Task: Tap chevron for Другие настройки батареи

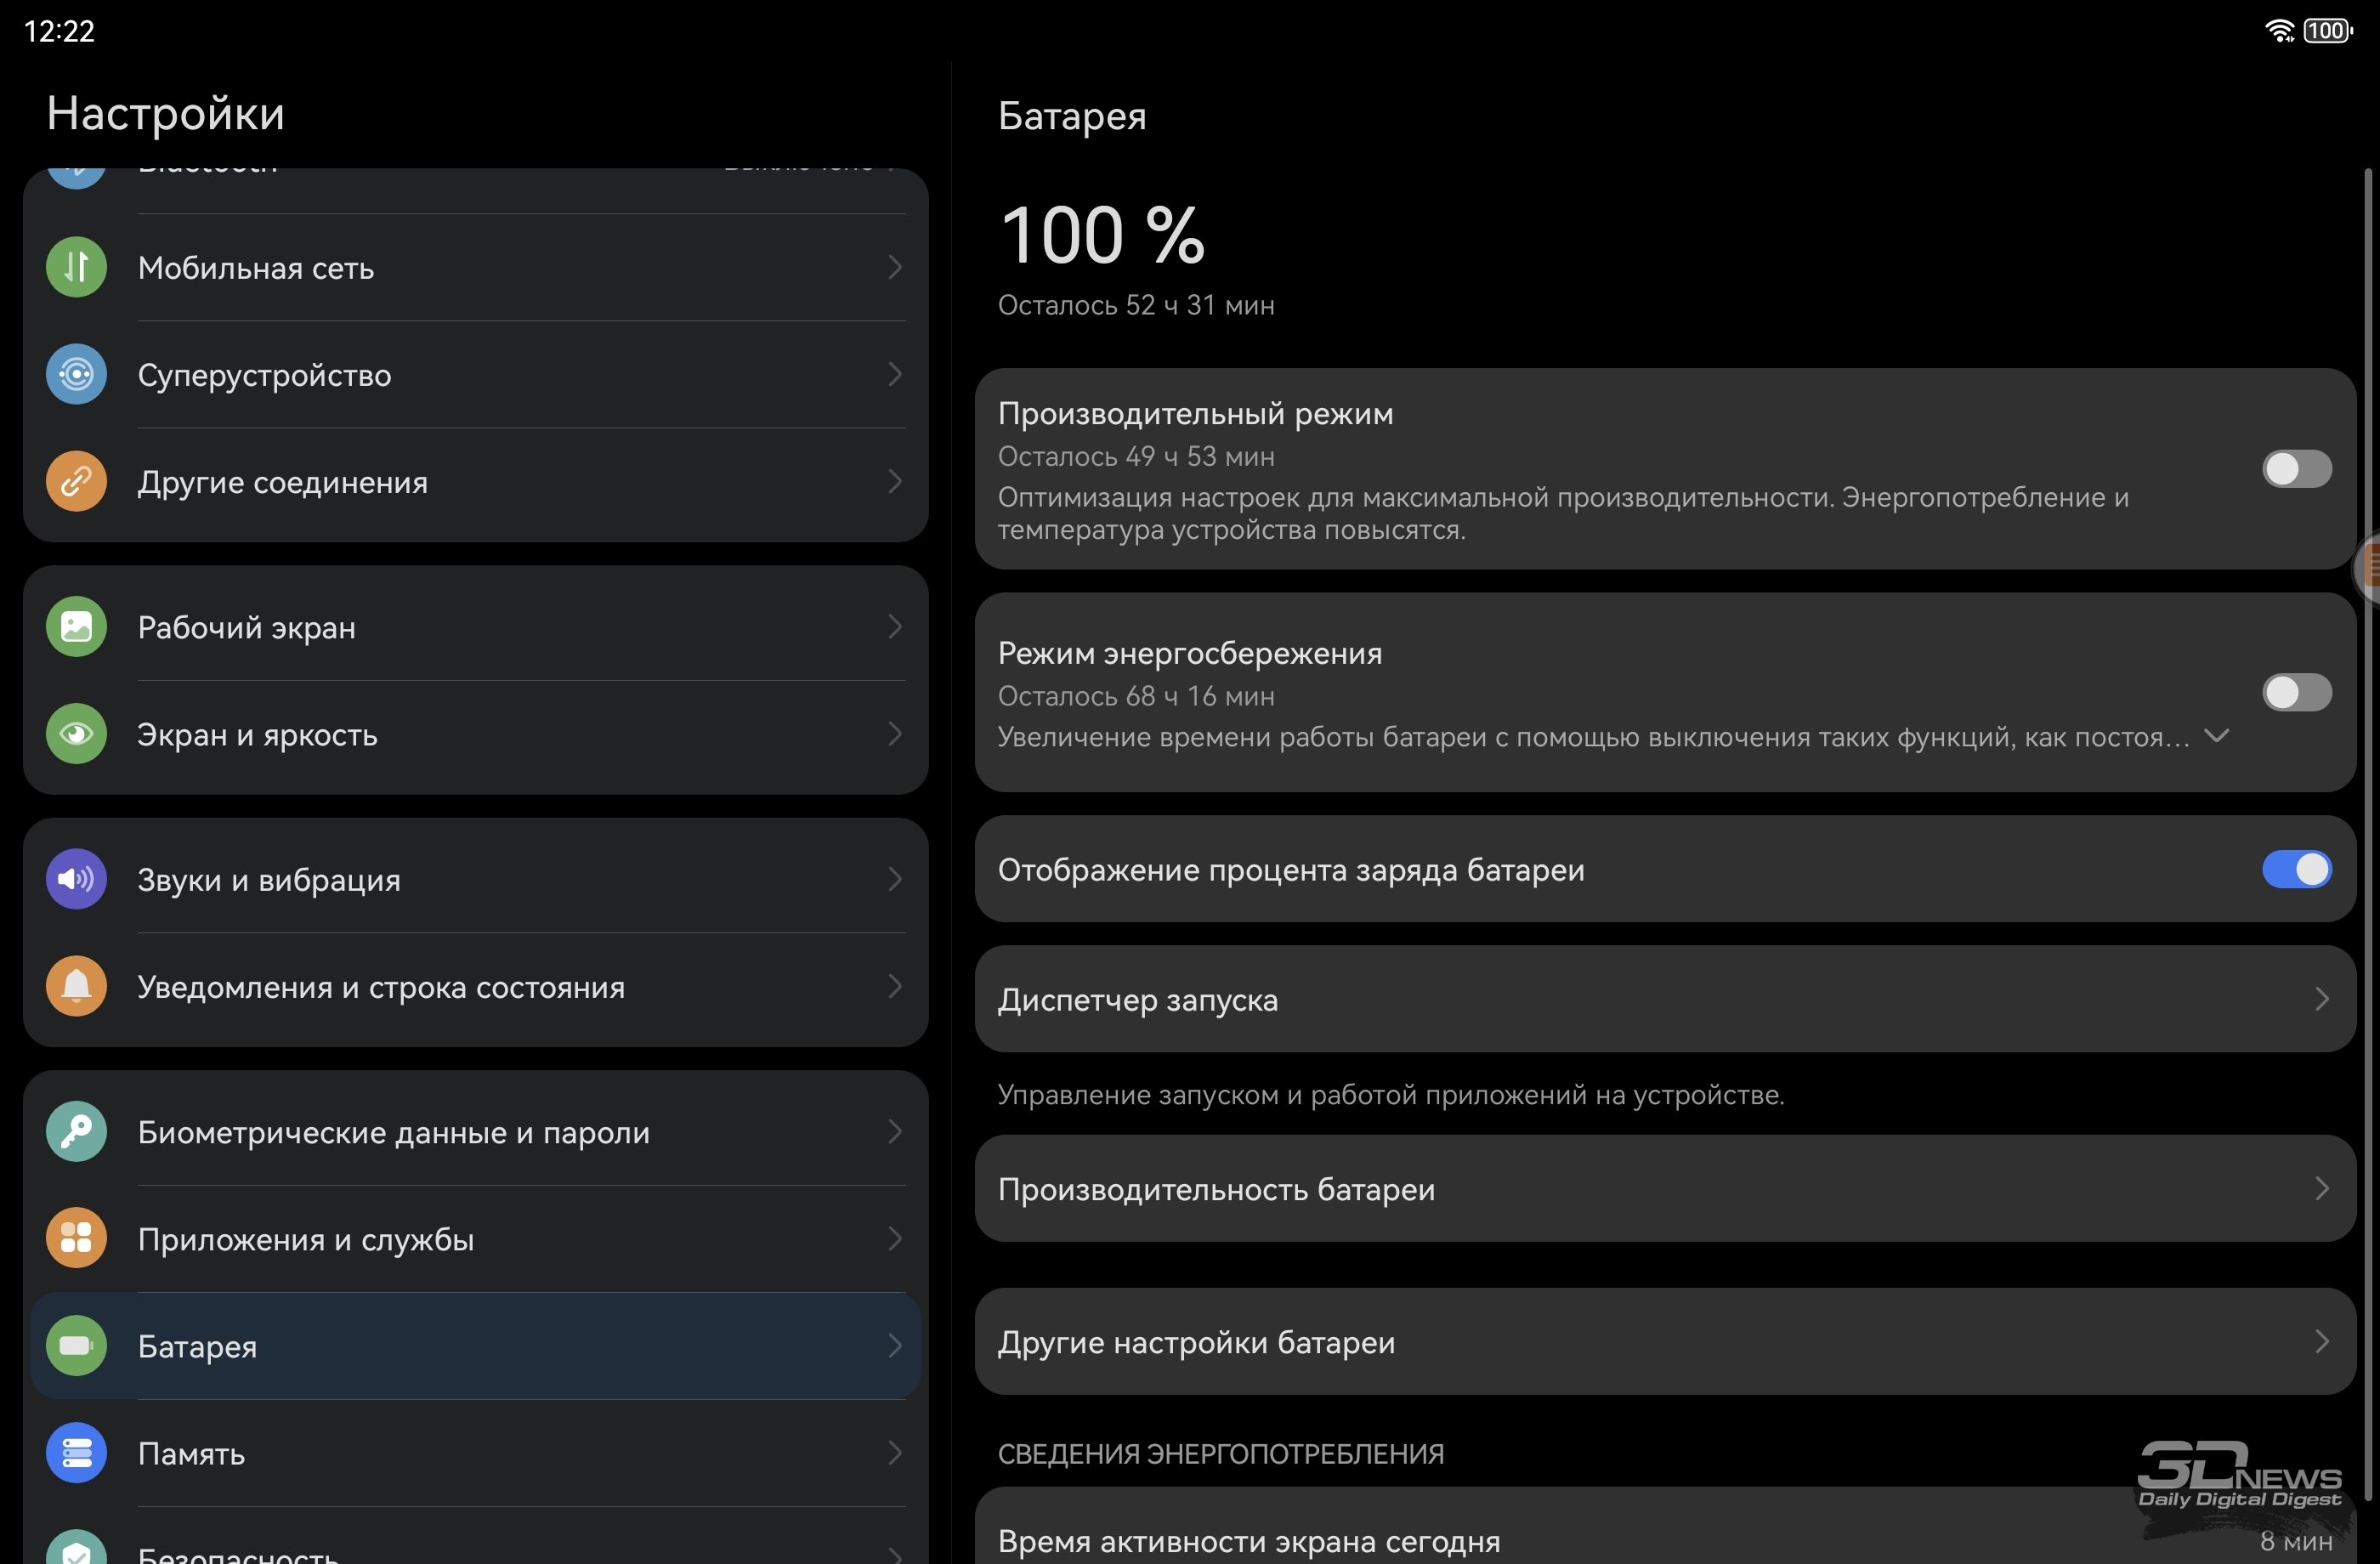Action: (x=2321, y=1341)
